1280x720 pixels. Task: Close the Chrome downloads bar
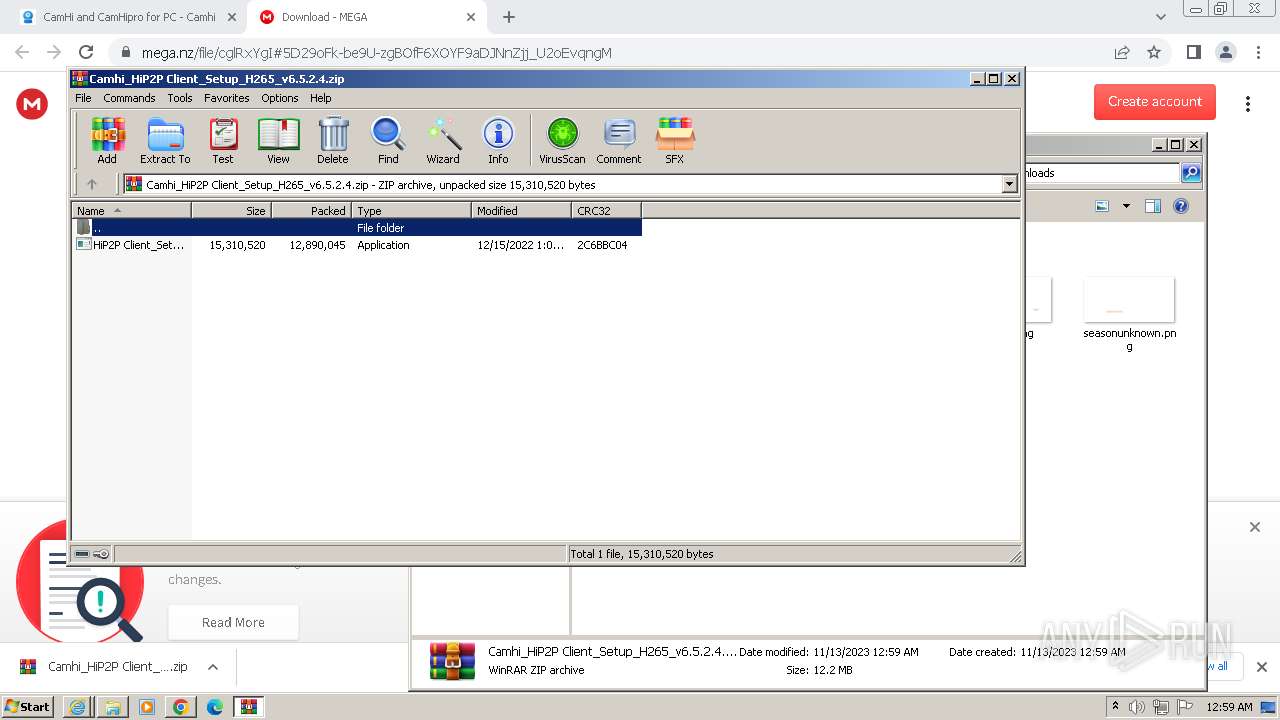(x=1261, y=667)
